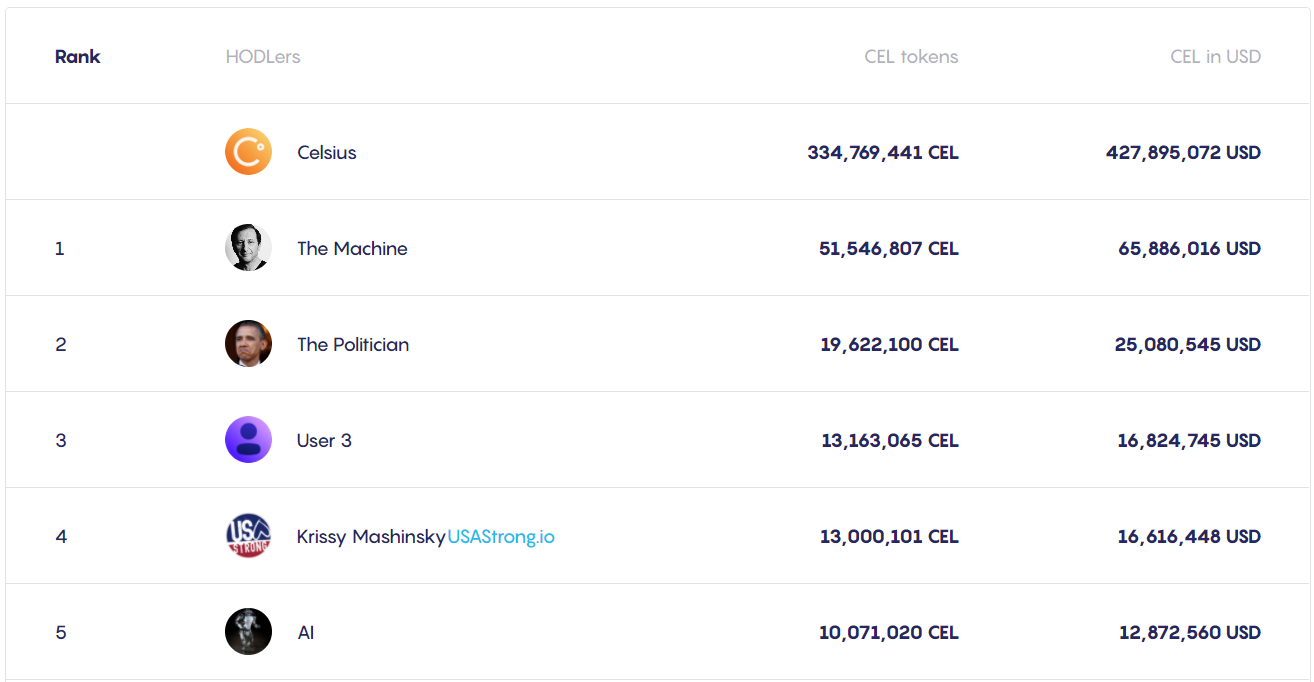1314x682 pixels.
Task: Select The Machine holder name
Action: (x=352, y=249)
